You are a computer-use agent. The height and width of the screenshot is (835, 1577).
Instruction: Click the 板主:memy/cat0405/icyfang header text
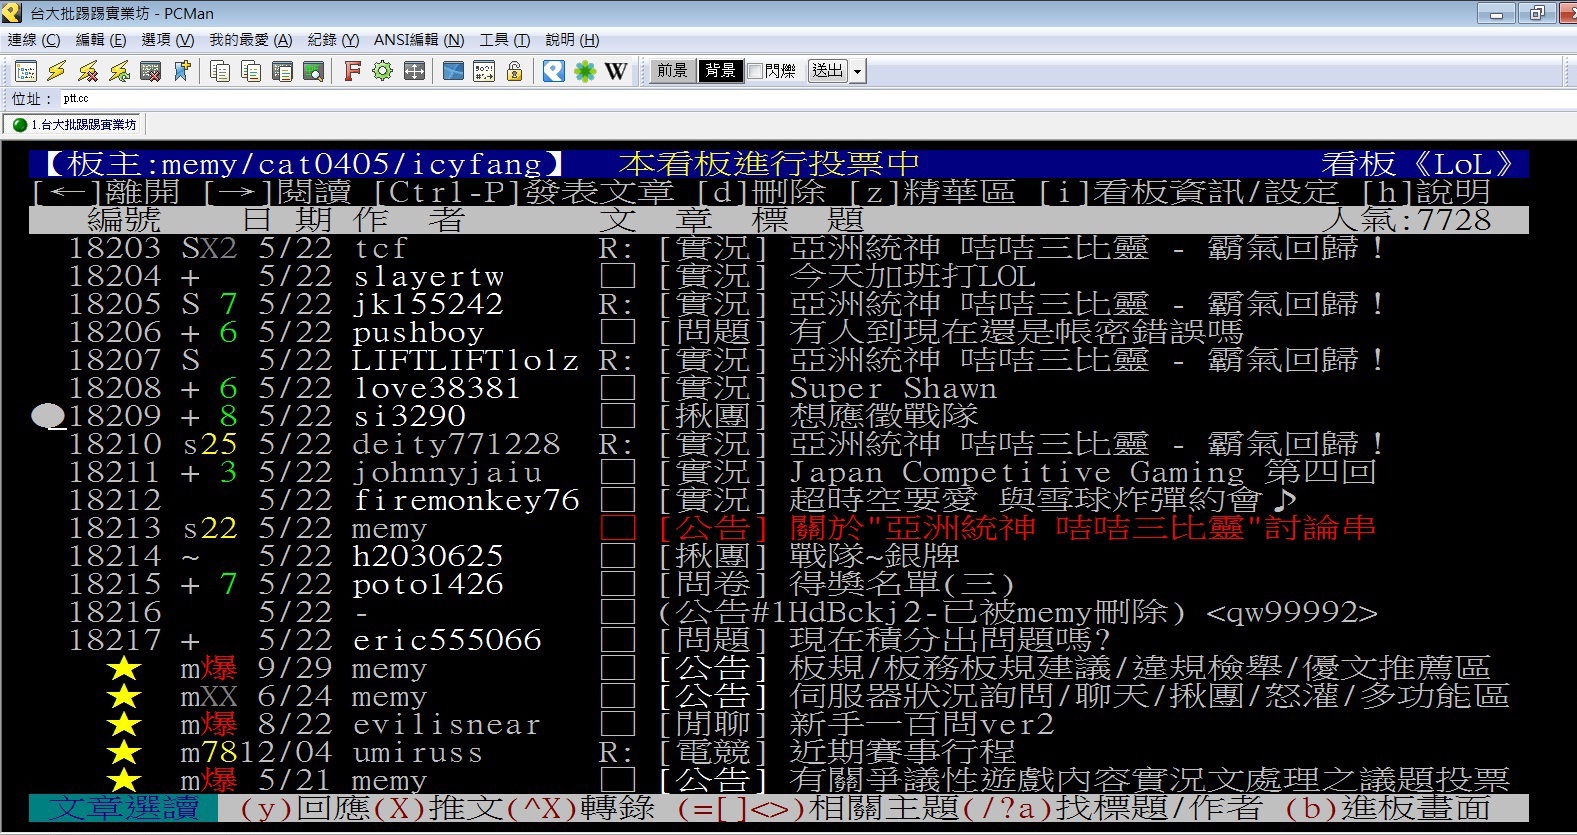(305, 164)
